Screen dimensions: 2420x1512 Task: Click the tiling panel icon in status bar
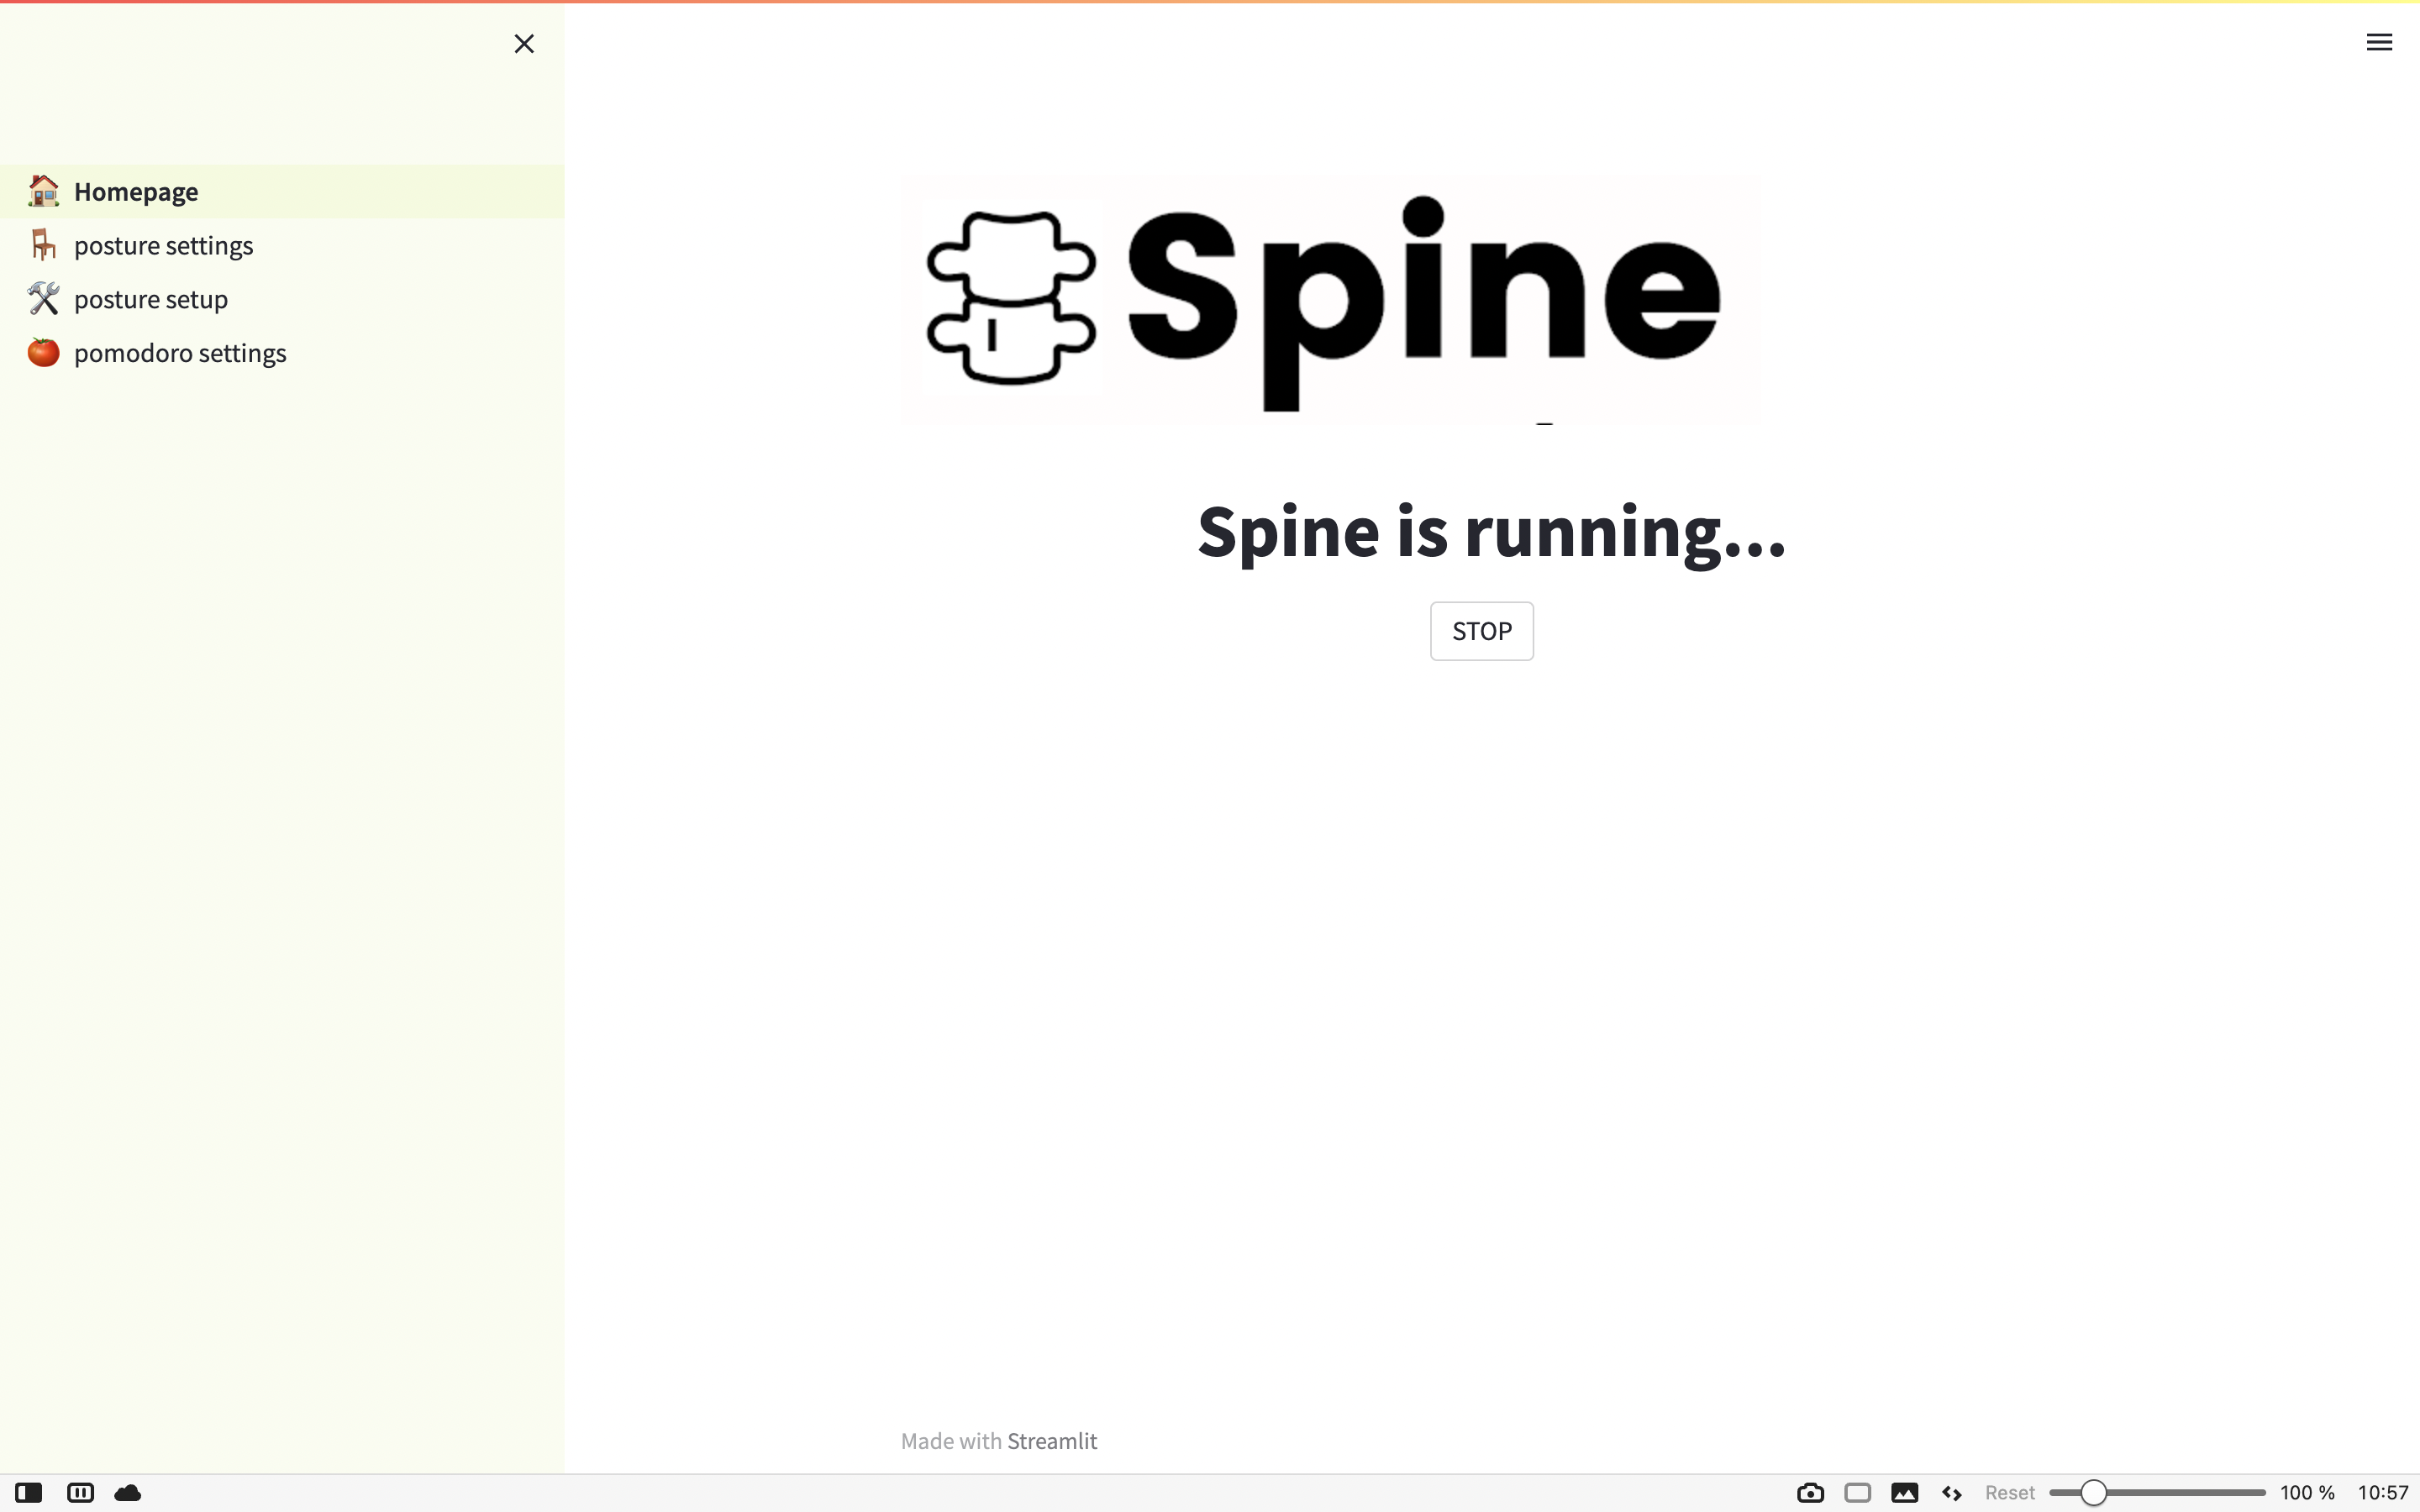point(80,1493)
